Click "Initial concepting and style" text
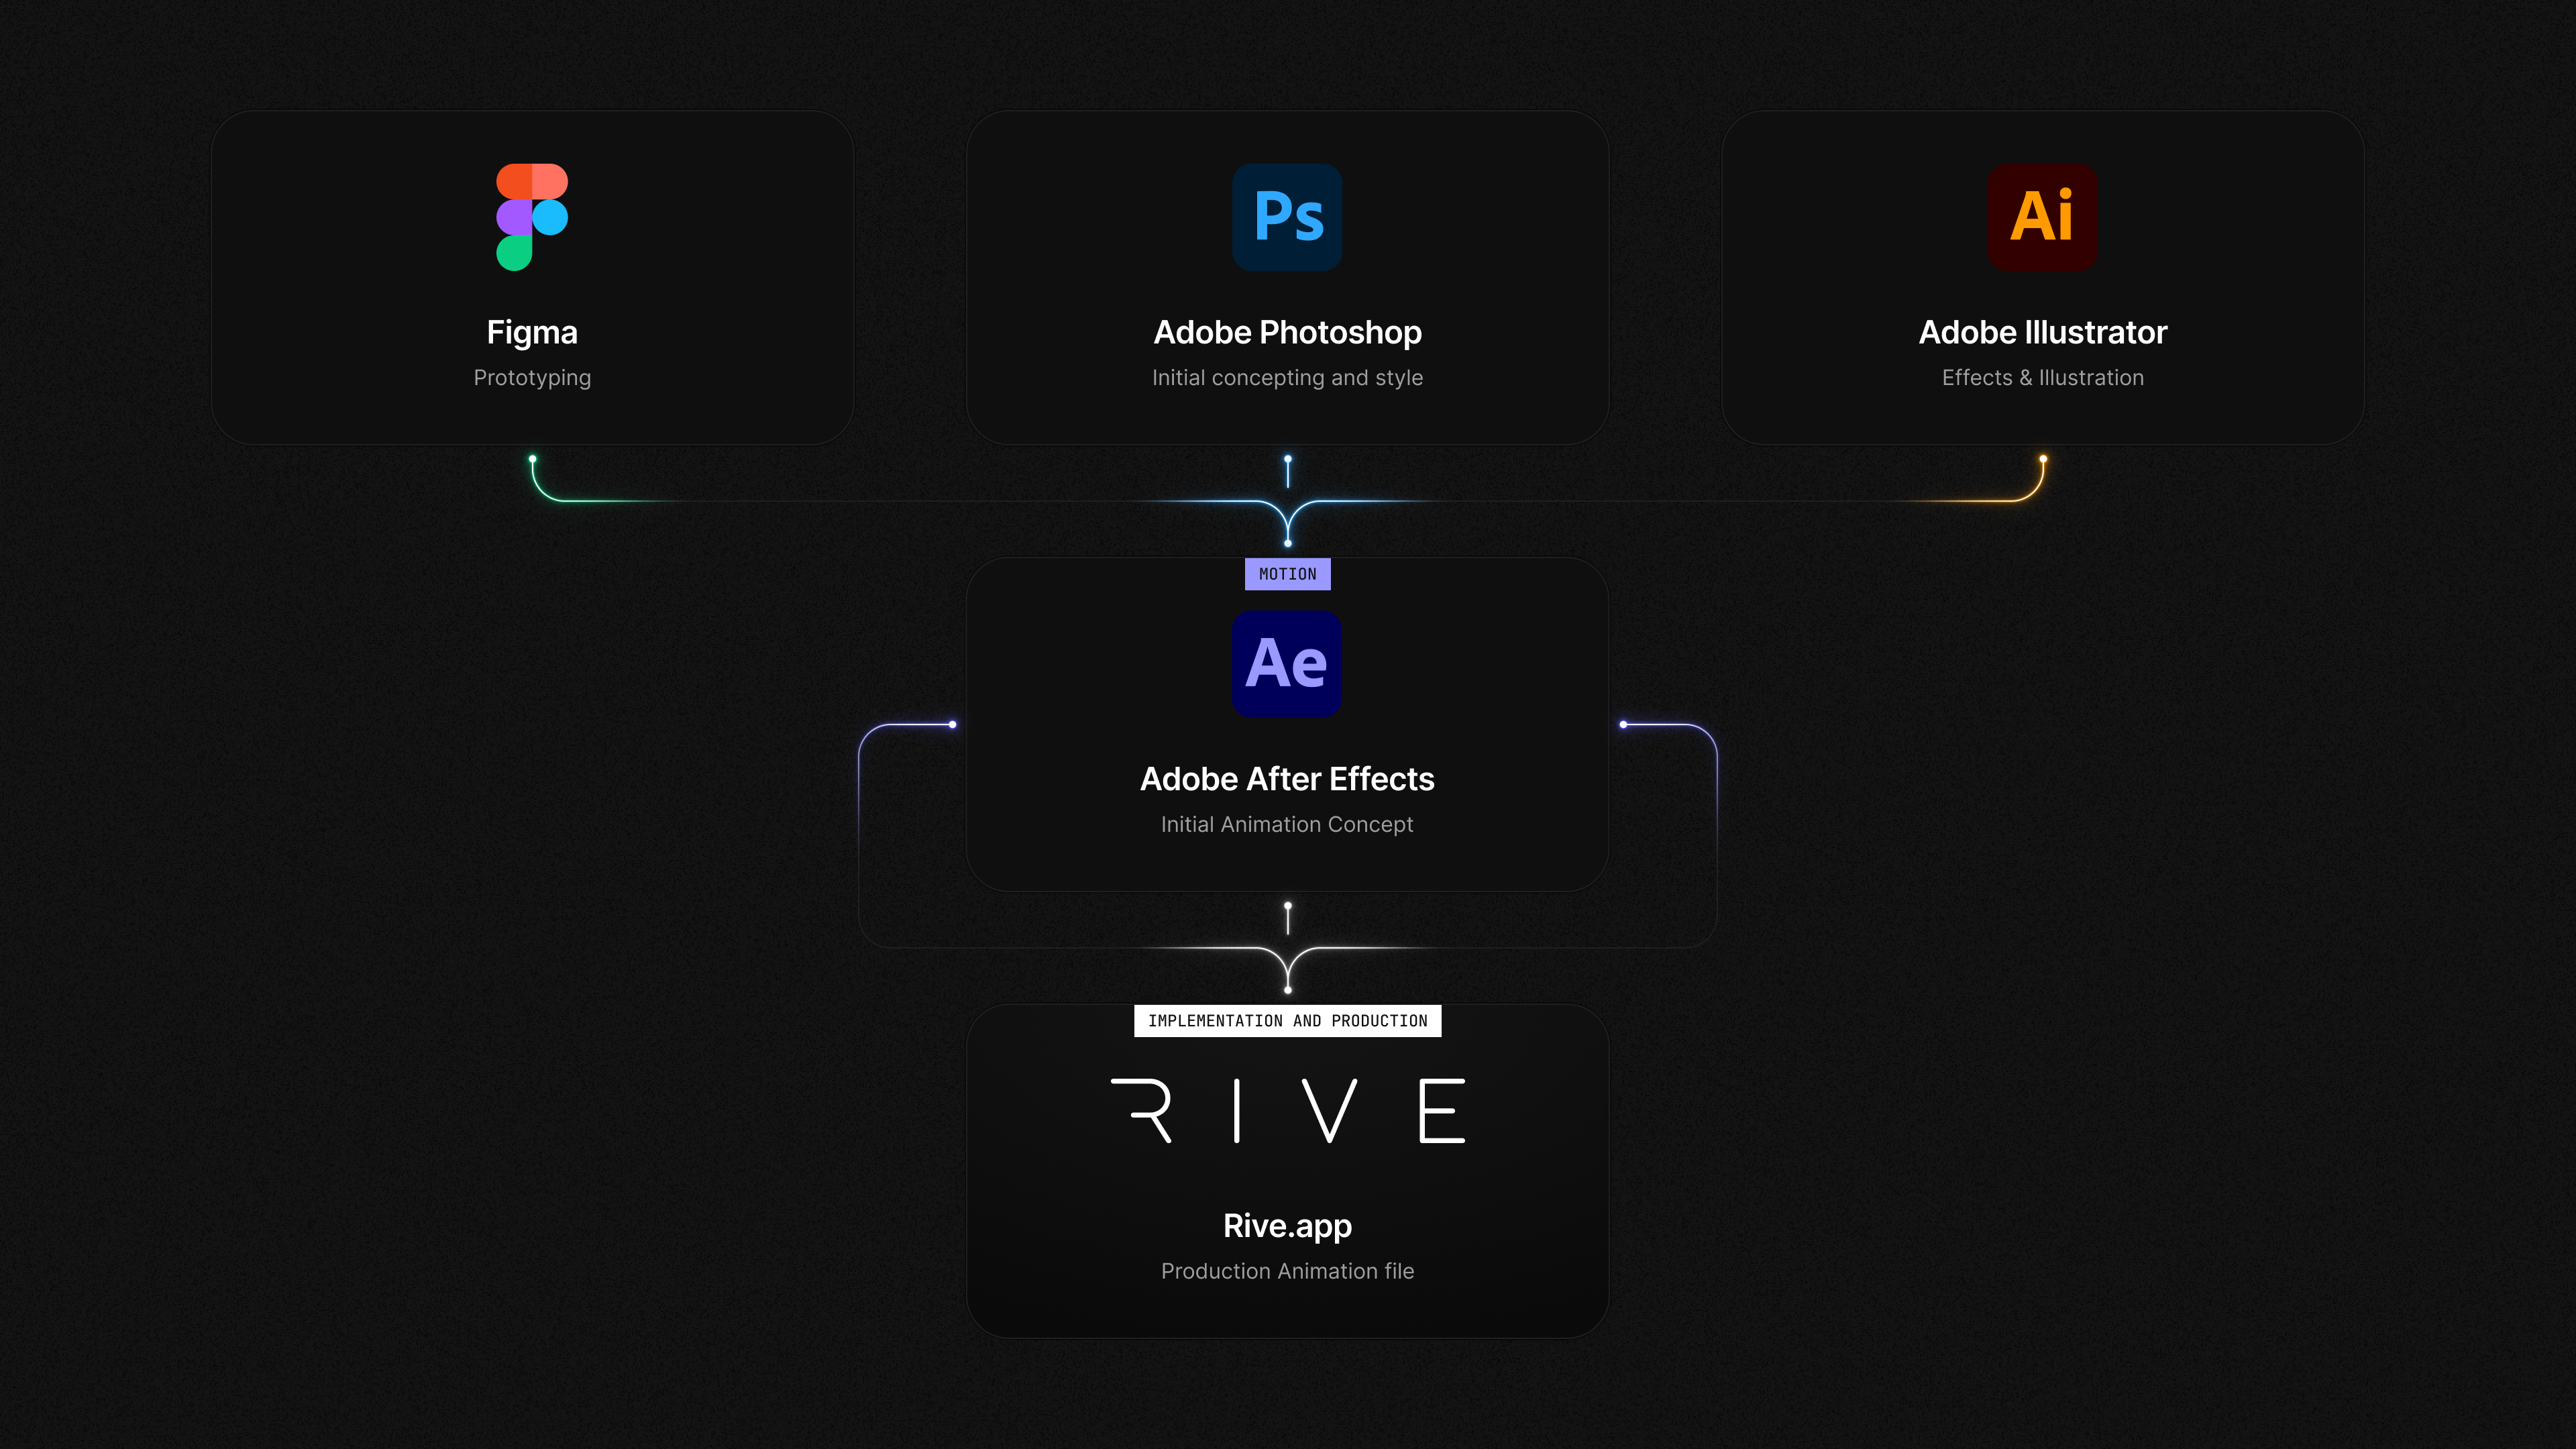 [x=1288, y=378]
